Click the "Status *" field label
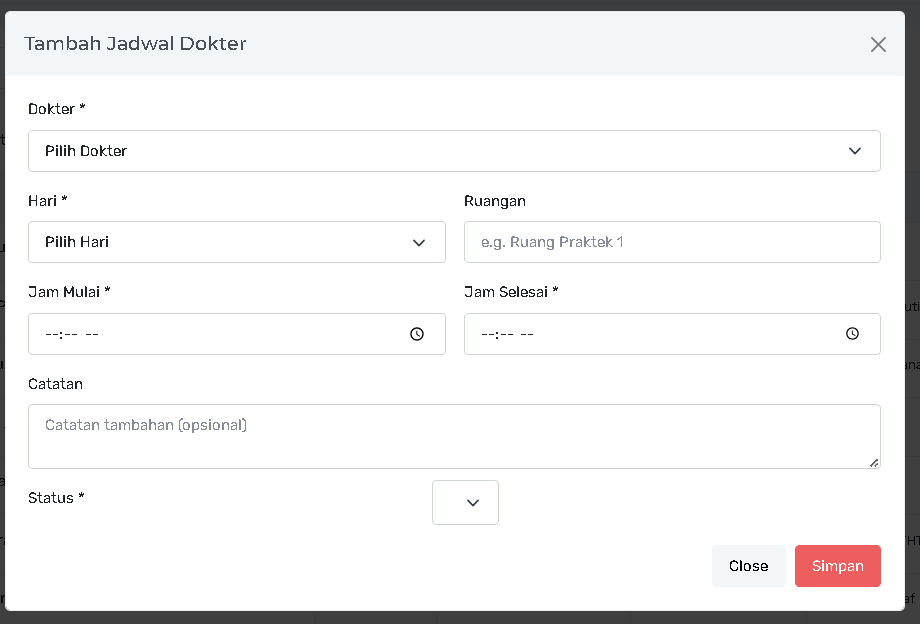Image resolution: width=920 pixels, height=624 pixels. (x=56, y=498)
